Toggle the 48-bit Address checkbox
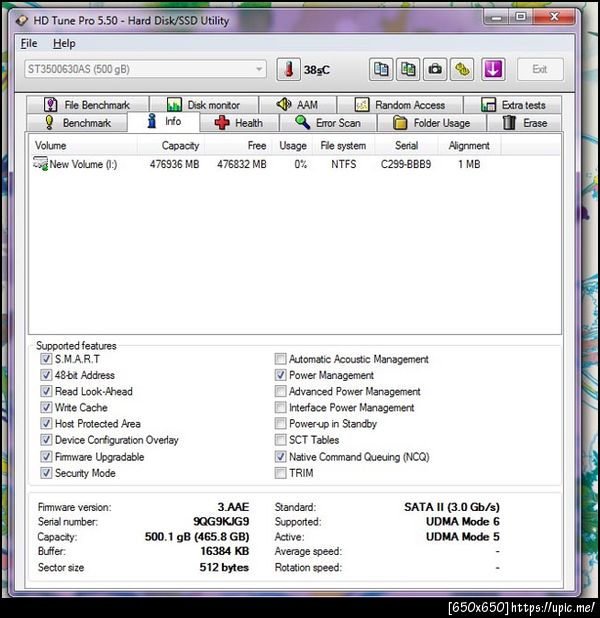The image size is (600, 618). [46, 375]
